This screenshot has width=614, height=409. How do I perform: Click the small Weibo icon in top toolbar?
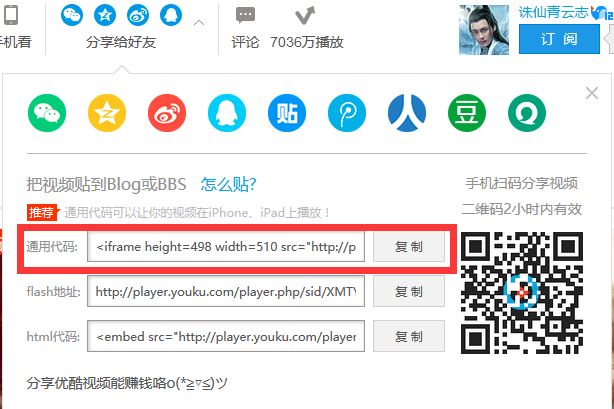click(138, 15)
